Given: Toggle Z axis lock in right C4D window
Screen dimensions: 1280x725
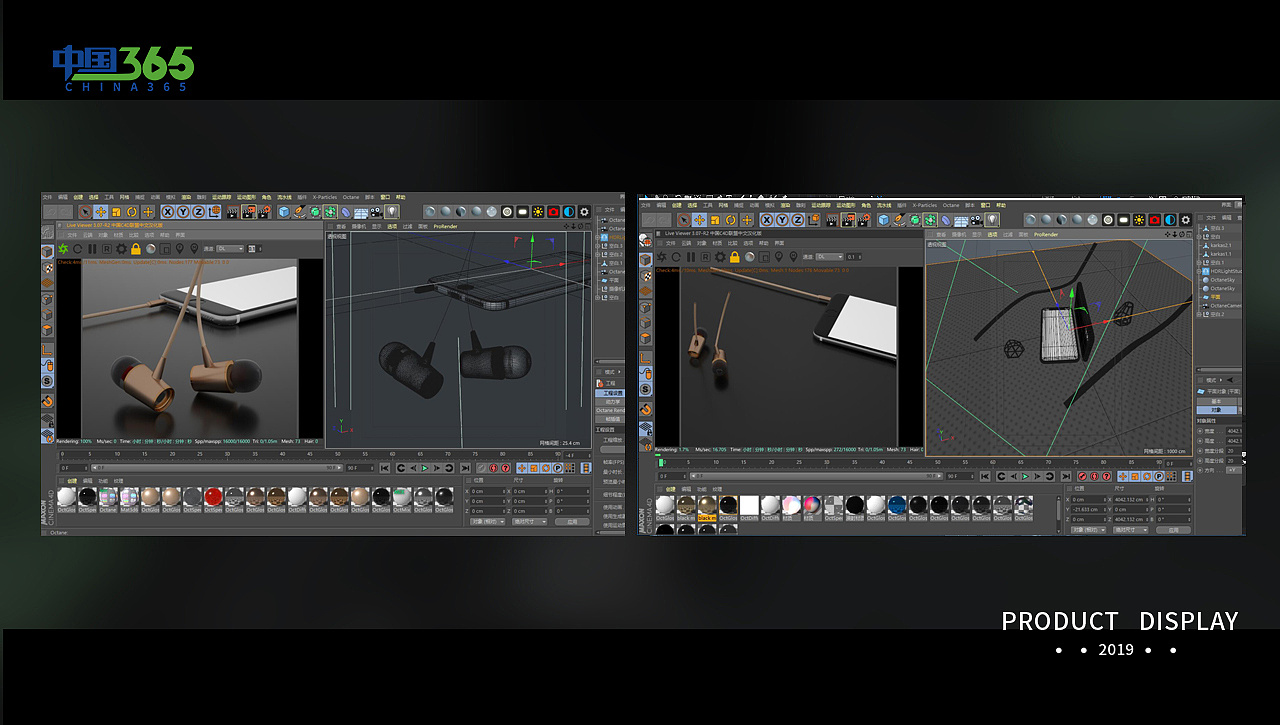Looking at the screenshot, I should pyautogui.click(x=798, y=219).
